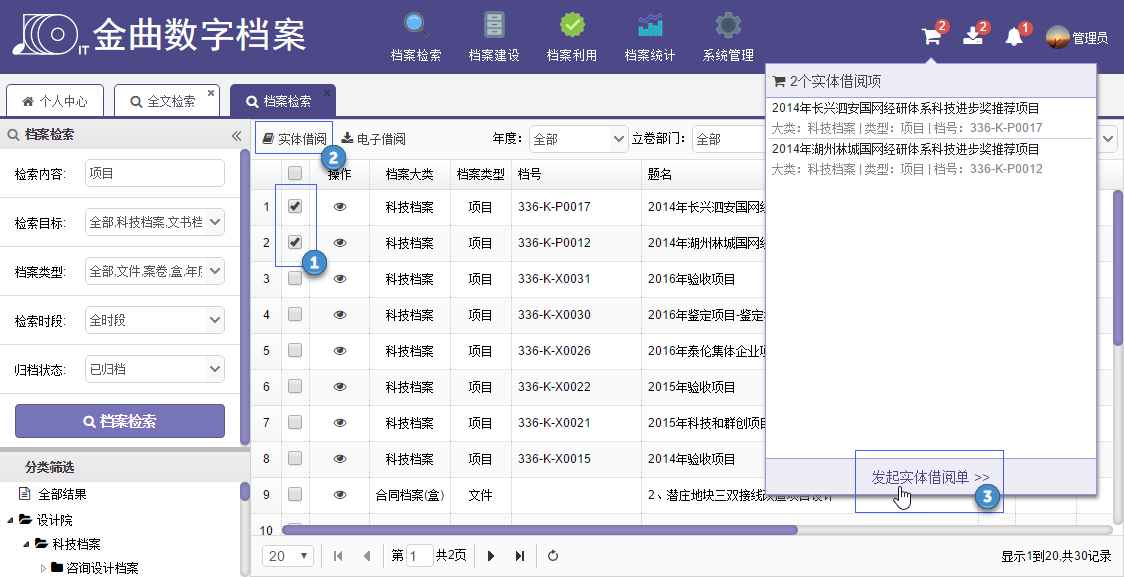This screenshot has height=577, width=1124.
Task: Open 系统管理 gear icon
Action: [x=728, y=25]
